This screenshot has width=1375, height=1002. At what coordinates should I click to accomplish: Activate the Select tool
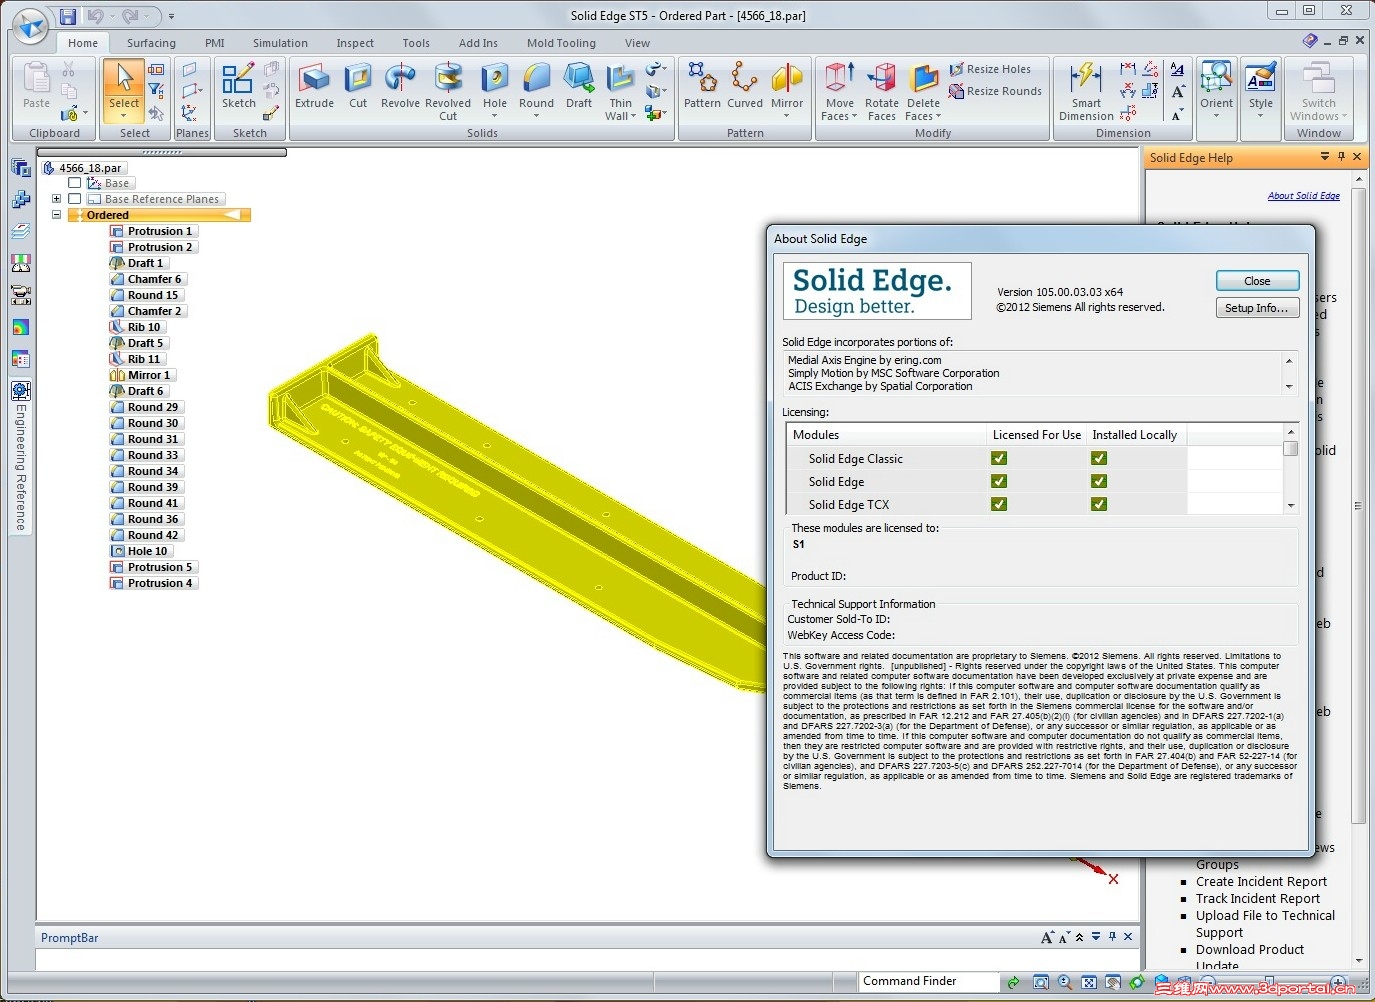(124, 86)
